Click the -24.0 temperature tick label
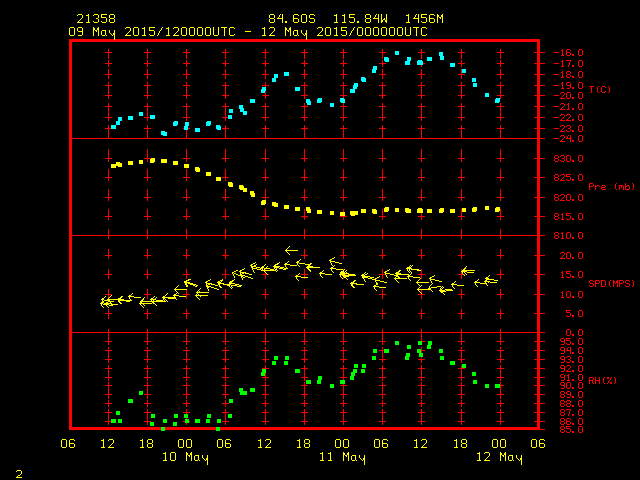The width and height of the screenshot is (640, 480). click(568, 139)
